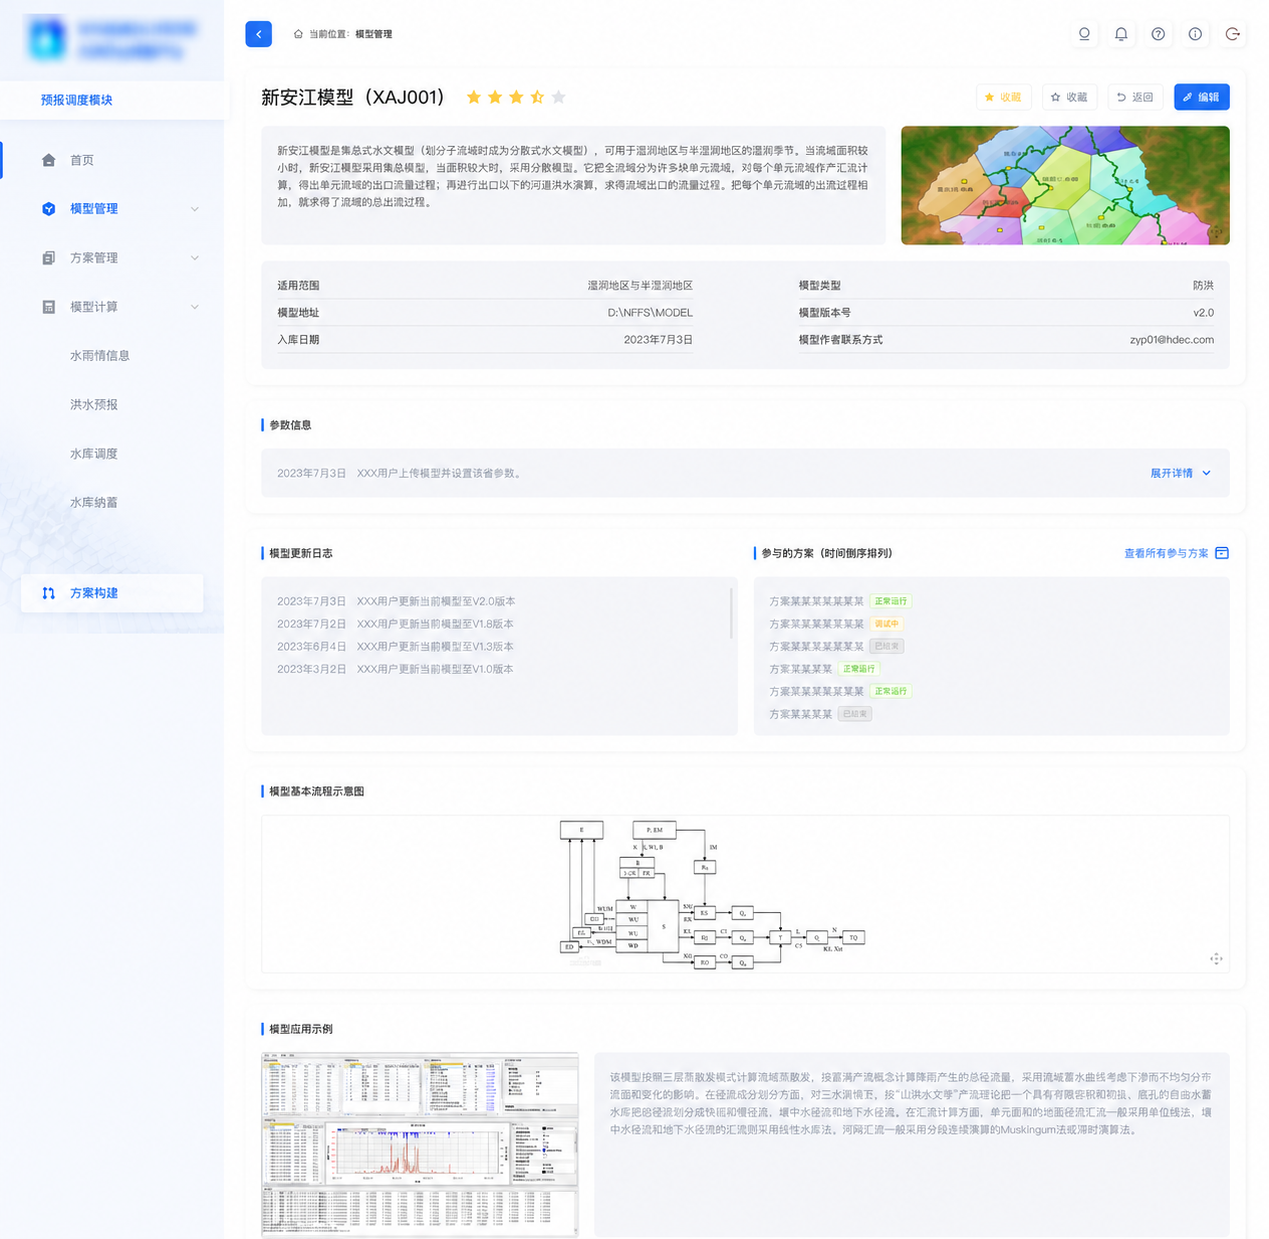Image resolution: width=1269 pixels, height=1239 pixels.
Task: Click the model path D:\NFFS\MODEL
Action: (x=650, y=313)
